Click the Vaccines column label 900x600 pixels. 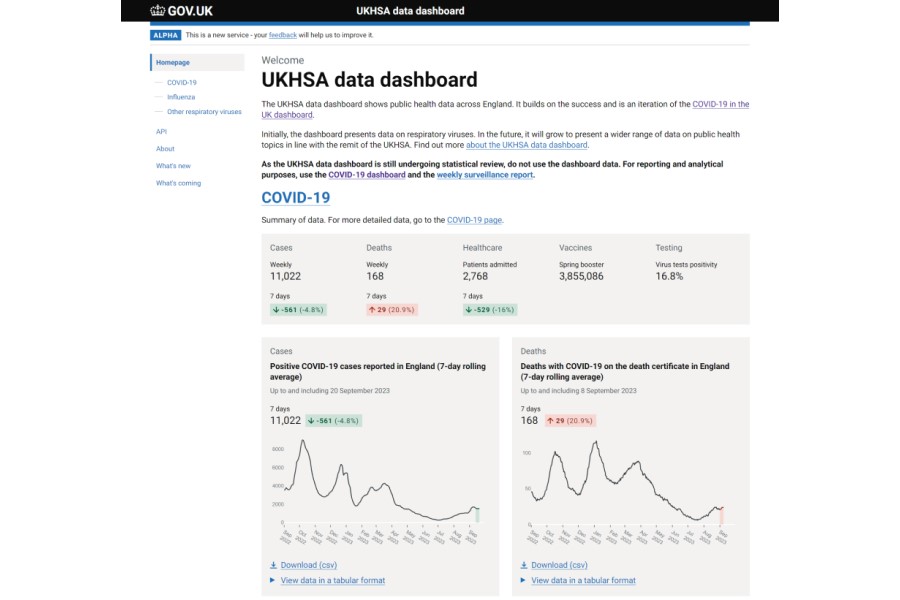(575, 247)
